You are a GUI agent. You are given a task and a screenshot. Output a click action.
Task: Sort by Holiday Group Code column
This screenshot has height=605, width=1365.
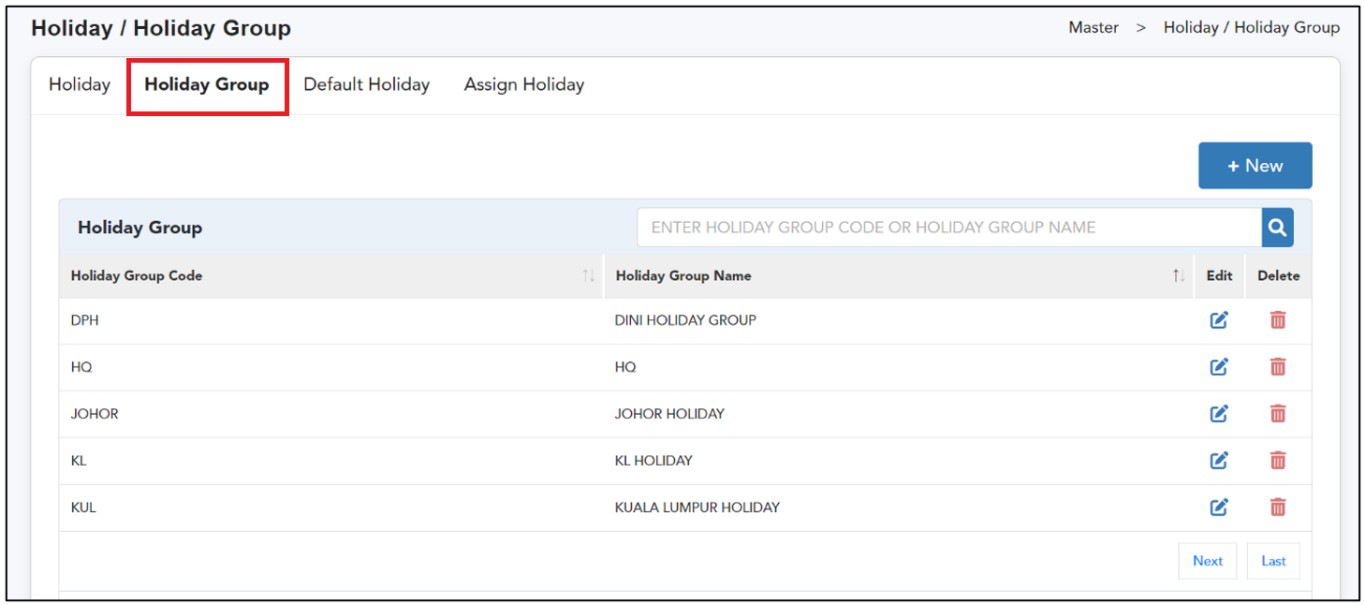tap(588, 276)
